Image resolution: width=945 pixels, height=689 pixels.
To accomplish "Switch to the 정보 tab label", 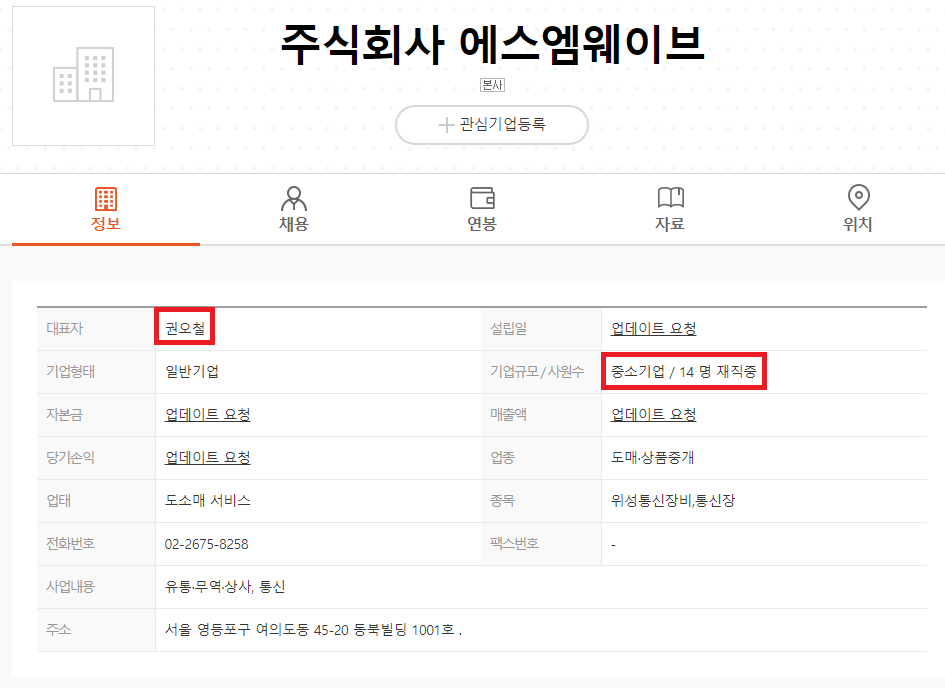I will 105,224.
